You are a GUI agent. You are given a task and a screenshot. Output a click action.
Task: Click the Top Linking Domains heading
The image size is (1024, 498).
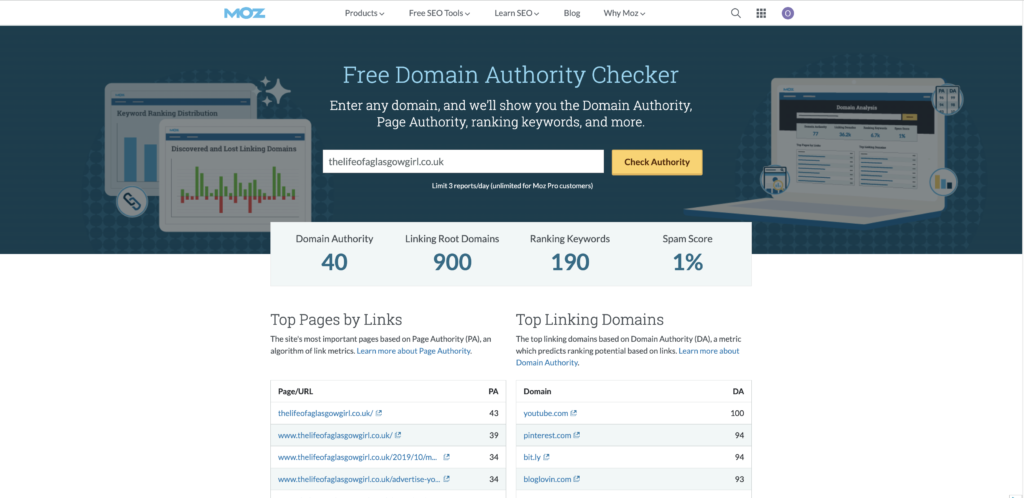pyautogui.click(x=590, y=320)
